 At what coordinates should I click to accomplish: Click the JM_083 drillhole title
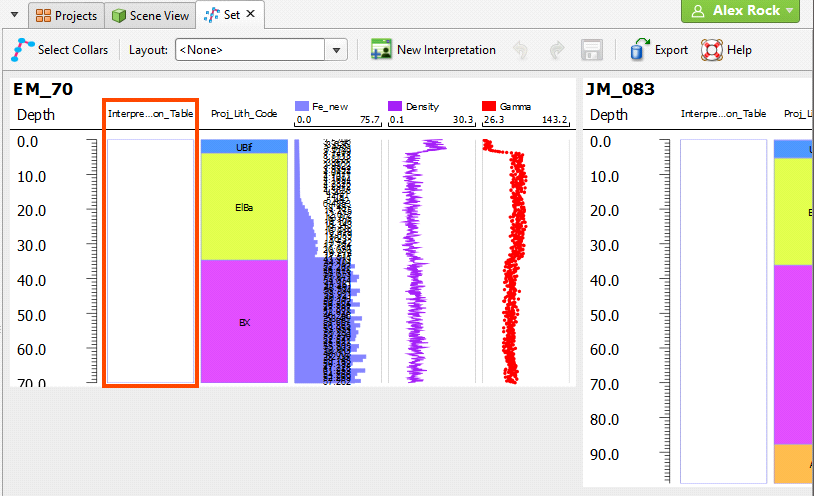tap(622, 90)
